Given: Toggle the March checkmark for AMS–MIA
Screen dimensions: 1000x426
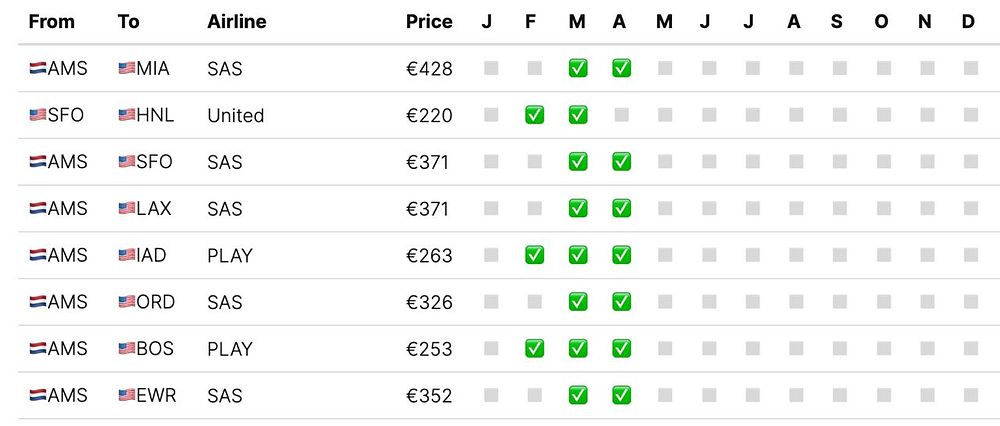Looking at the screenshot, I should pos(578,68).
